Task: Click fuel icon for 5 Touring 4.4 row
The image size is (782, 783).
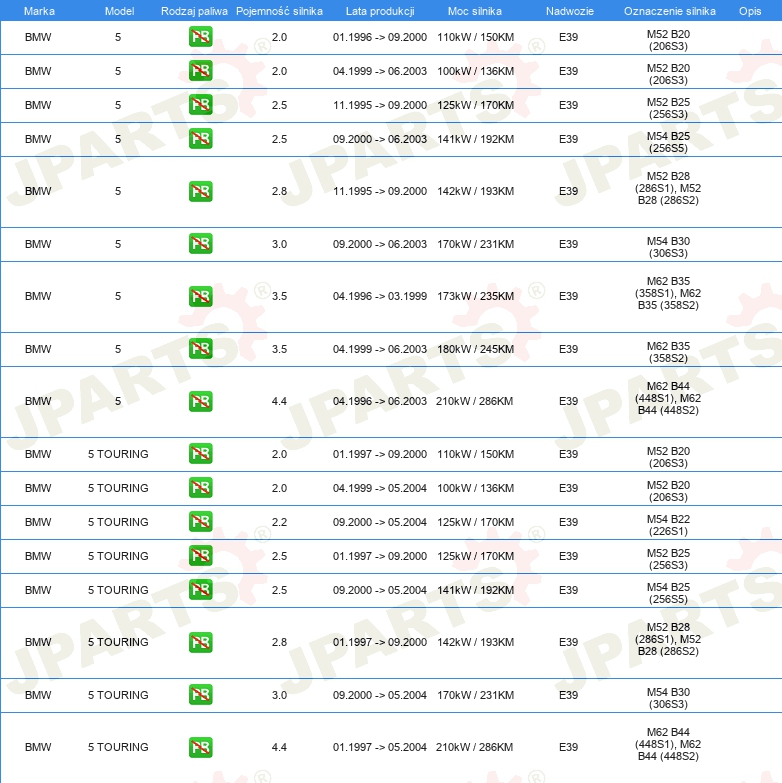Action: tap(200, 747)
